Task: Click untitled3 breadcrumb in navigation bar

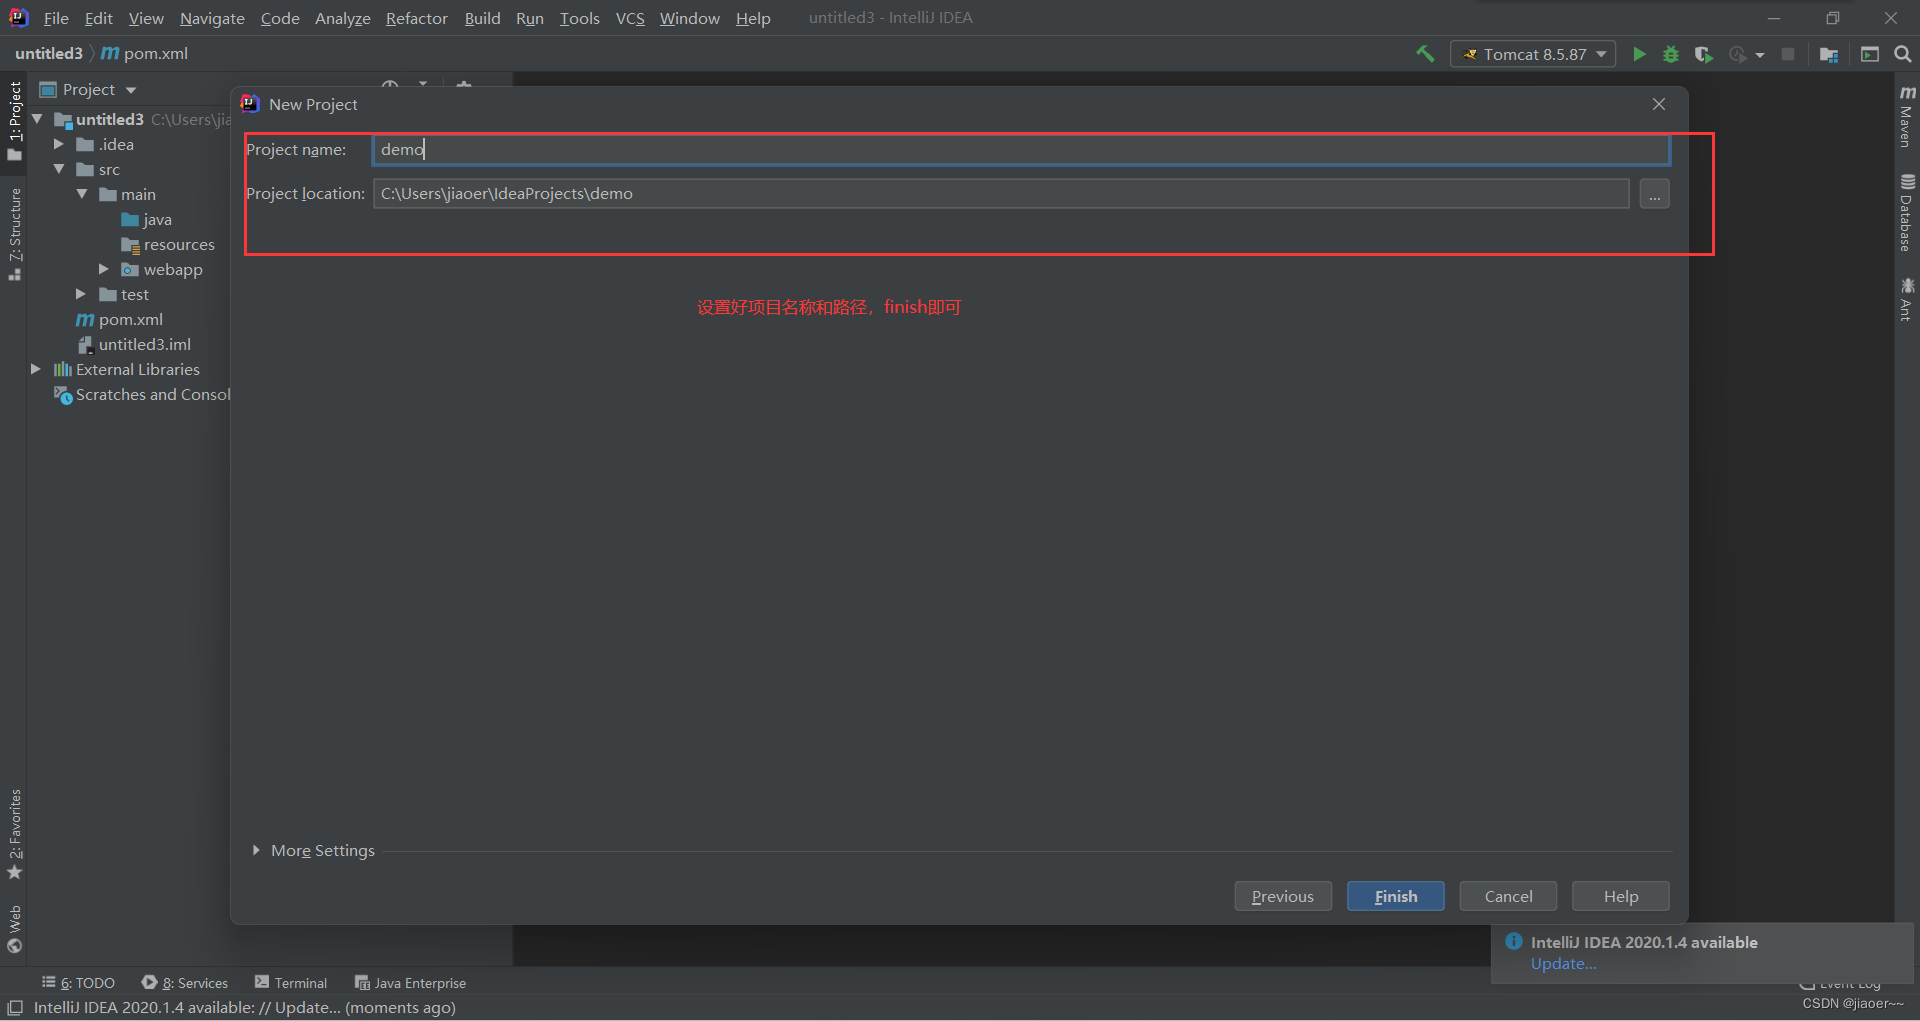Action: (x=48, y=53)
